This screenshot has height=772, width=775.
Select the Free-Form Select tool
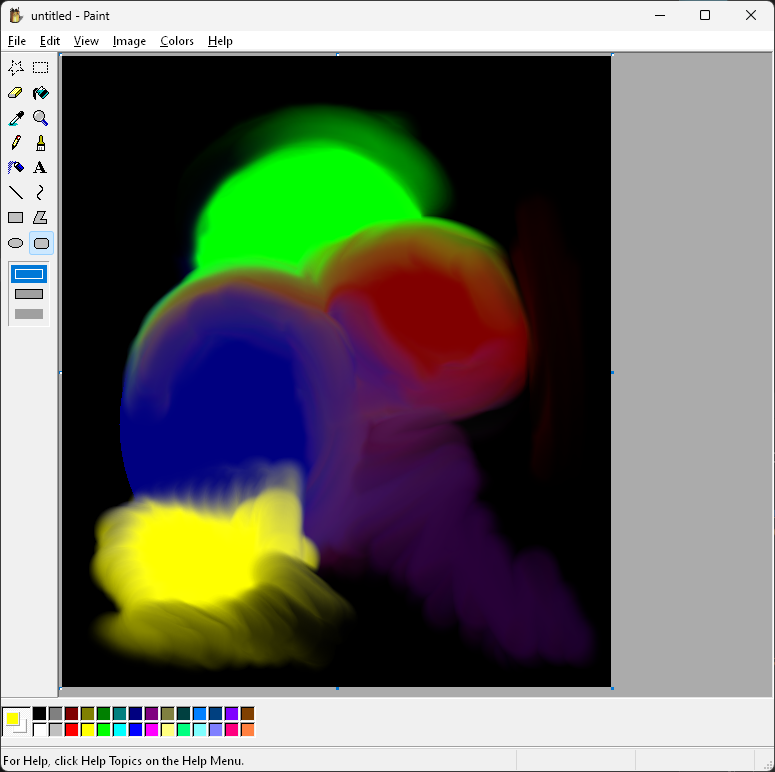[x=16, y=68]
